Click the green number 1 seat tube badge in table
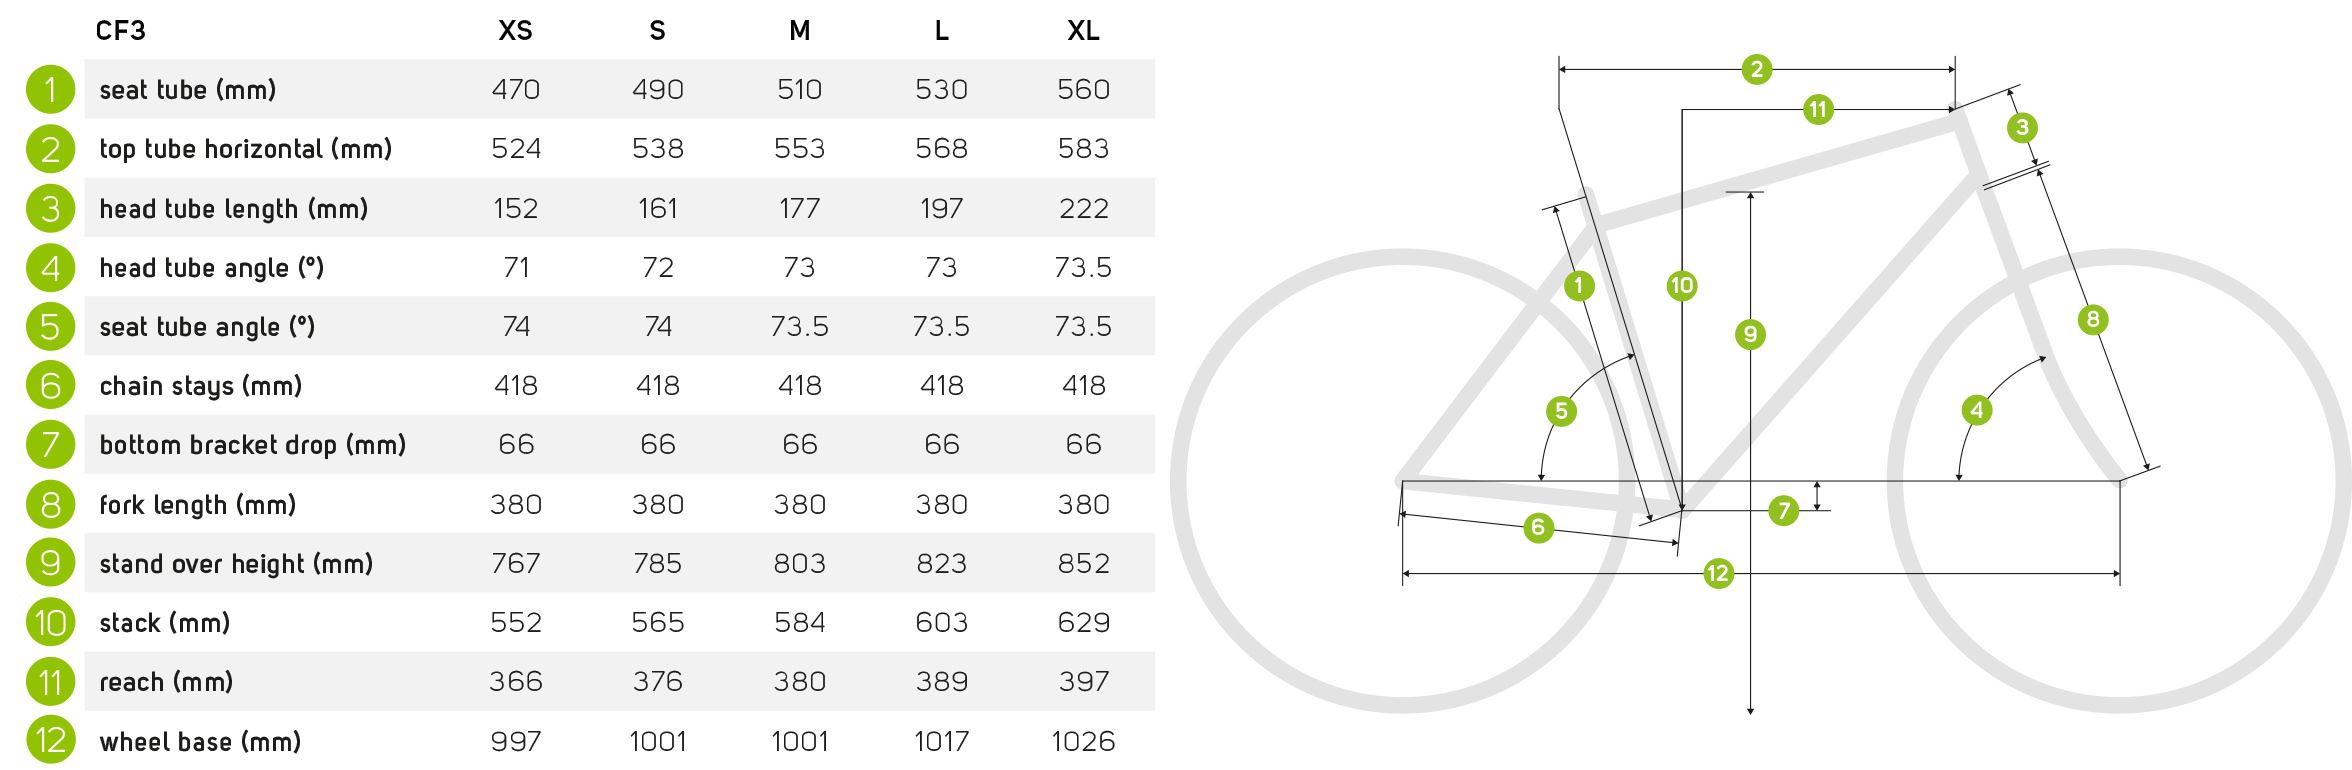This screenshot has height=770, width=2352. (50, 89)
